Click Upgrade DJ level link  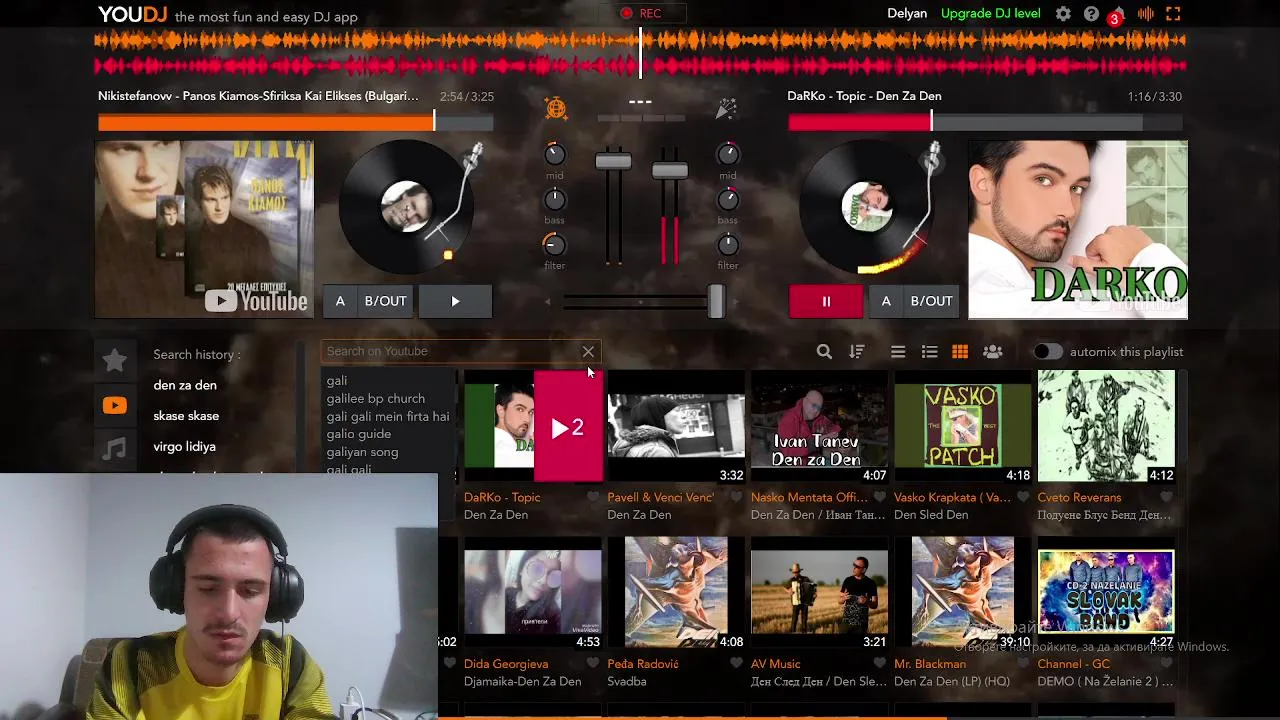pyautogui.click(x=991, y=14)
